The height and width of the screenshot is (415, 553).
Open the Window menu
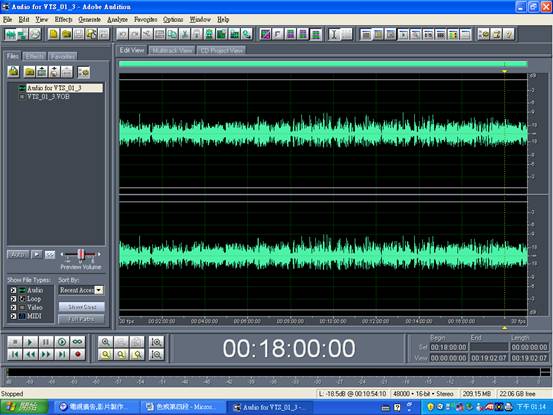click(x=200, y=19)
